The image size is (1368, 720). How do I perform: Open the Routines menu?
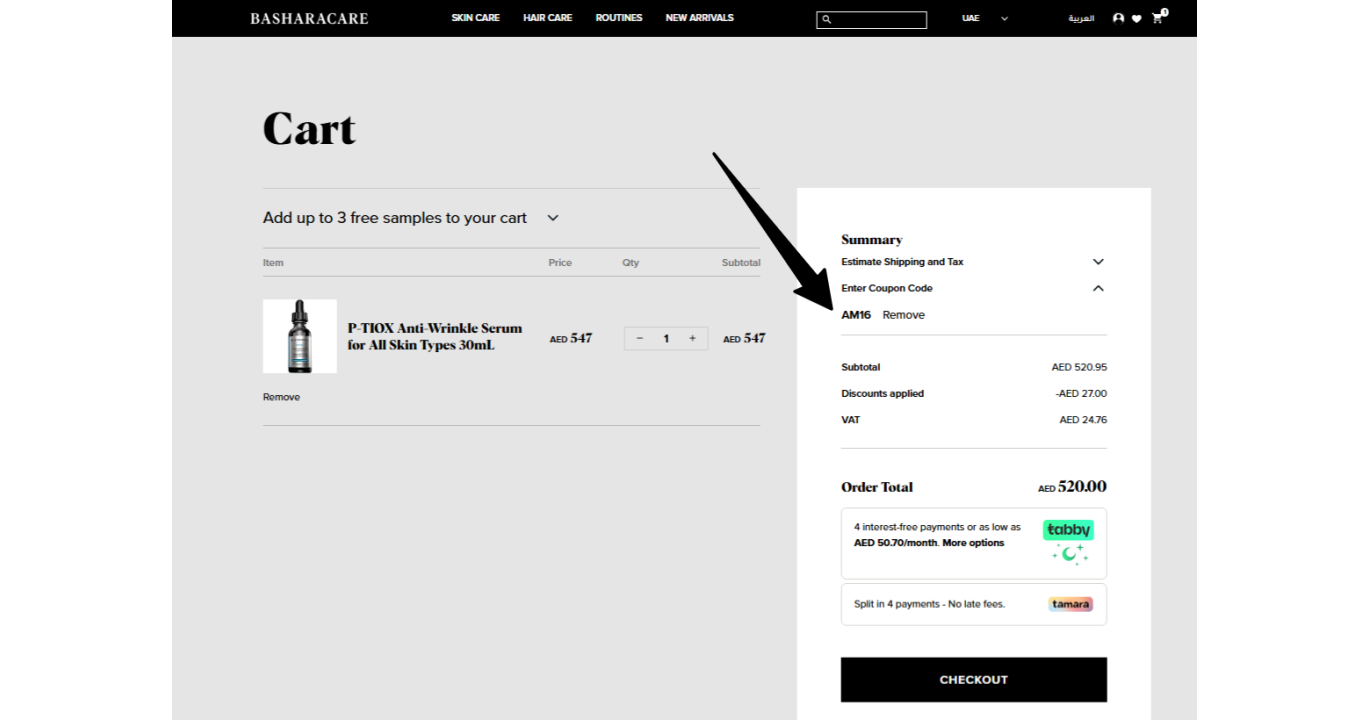coord(619,18)
